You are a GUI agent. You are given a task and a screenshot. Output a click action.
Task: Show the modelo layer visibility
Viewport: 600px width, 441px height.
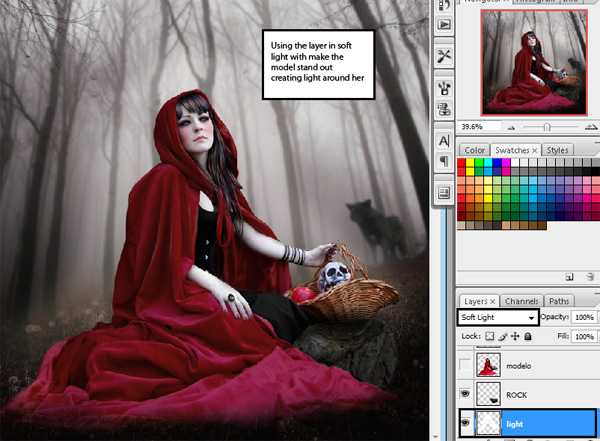[x=465, y=366]
